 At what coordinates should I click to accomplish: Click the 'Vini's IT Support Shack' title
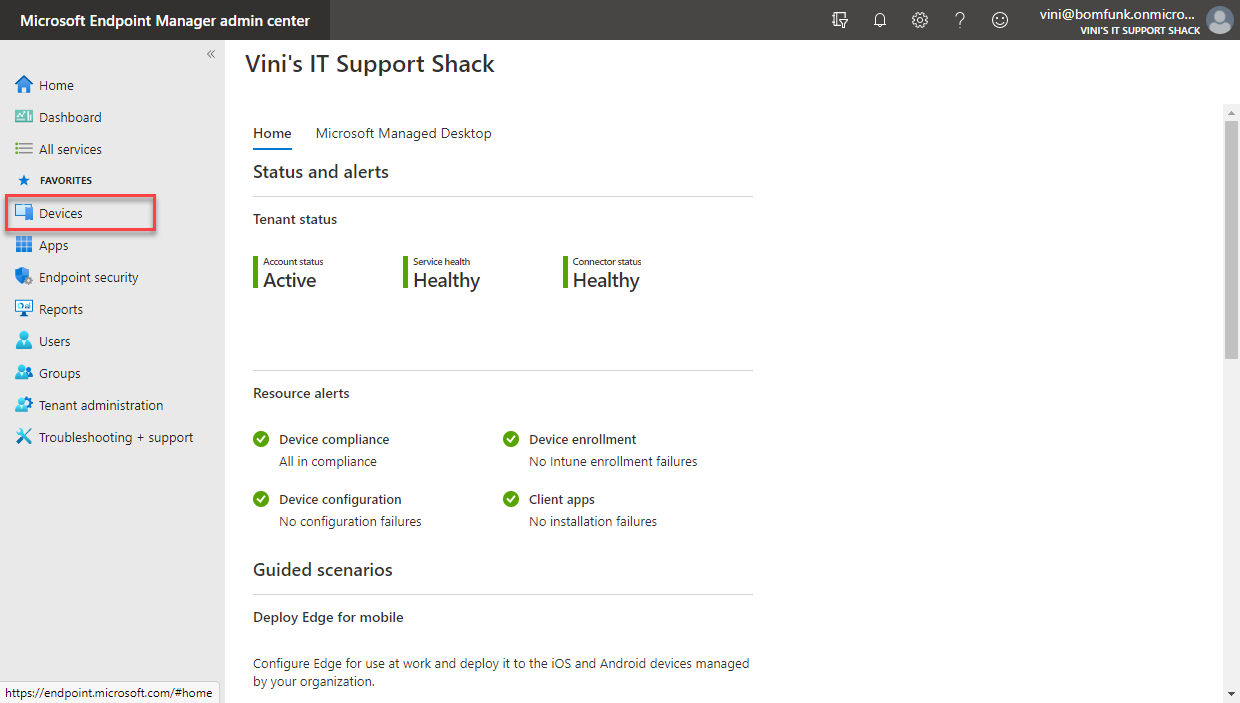click(370, 64)
